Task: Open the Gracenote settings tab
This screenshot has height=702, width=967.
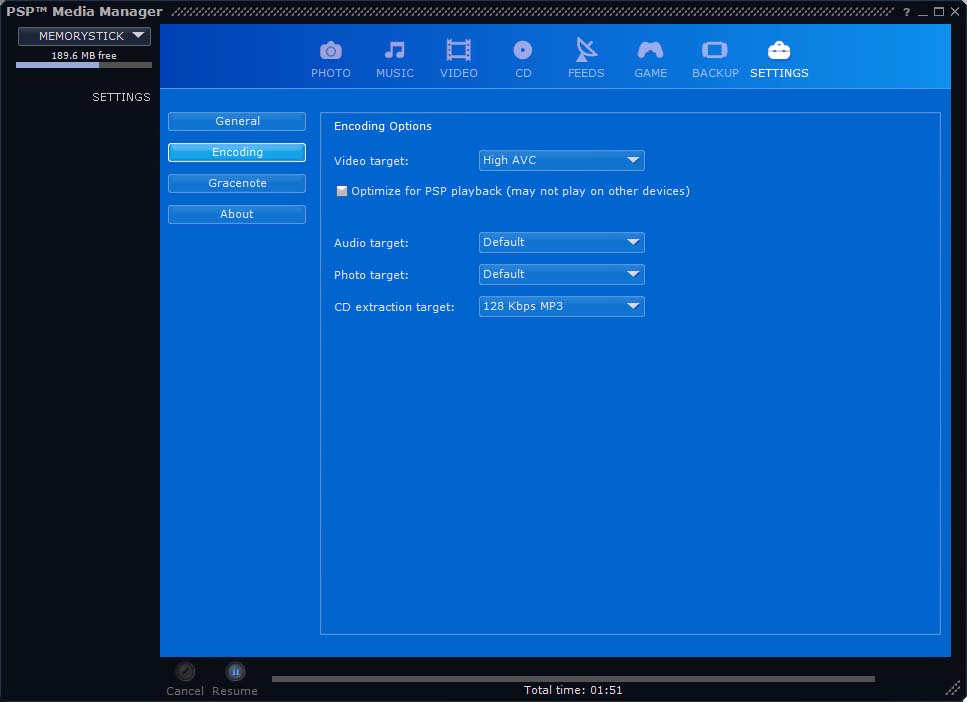Action: pyautogui.click(x=237, y=183)
